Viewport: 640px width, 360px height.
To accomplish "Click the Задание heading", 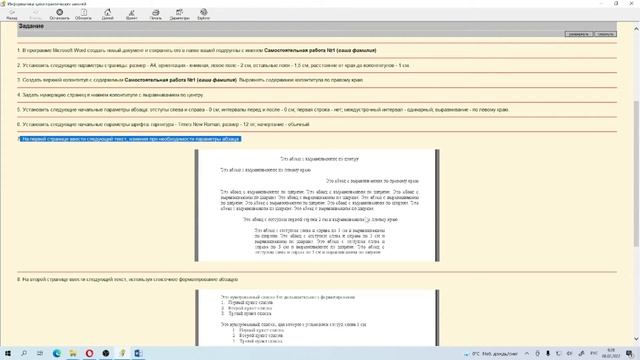I will tap(31, 26).
